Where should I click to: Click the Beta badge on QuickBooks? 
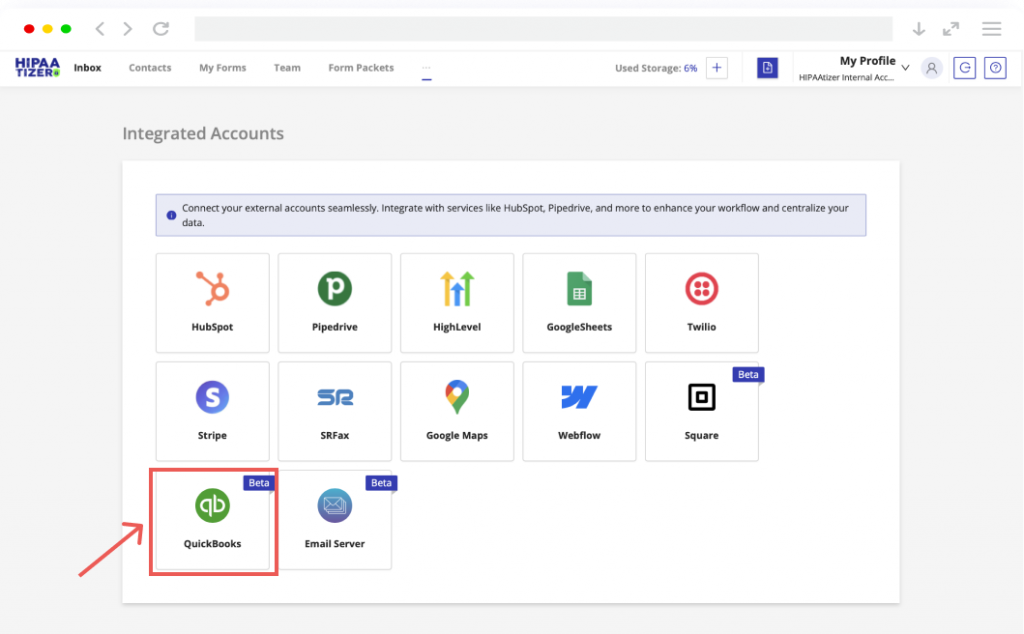[x=259, y=483]
